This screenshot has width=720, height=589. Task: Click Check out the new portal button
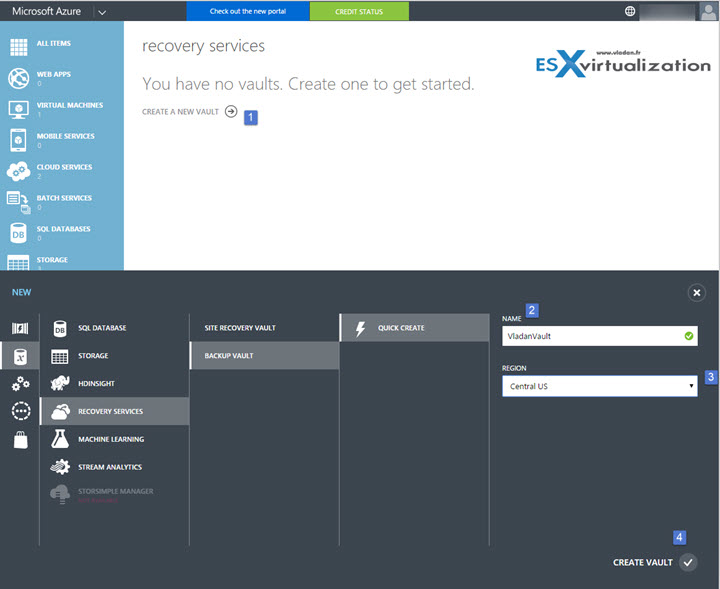tap(248, 11)
